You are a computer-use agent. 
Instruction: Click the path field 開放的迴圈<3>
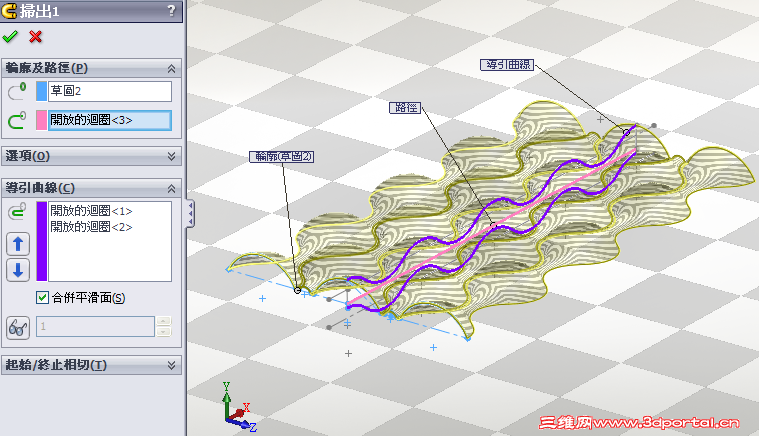(110, 120)
